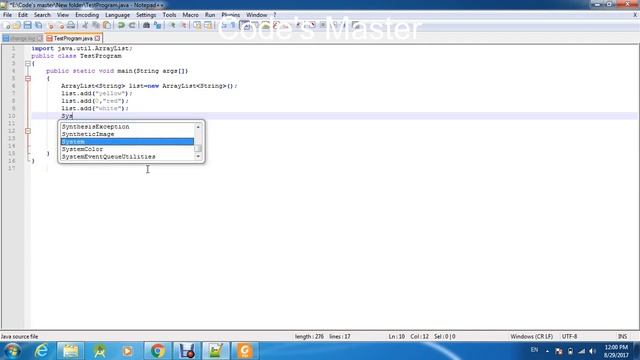Image resolution: width=640 pixels, height=360 pixels.
Task: Toggle synchronize vertical scrolling
Action: click(198, 25)
